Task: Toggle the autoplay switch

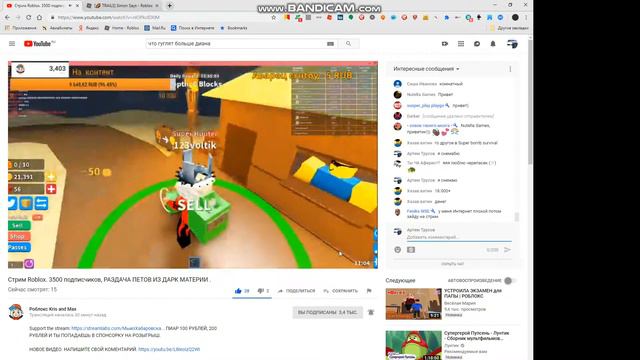Action: point(509,280)
